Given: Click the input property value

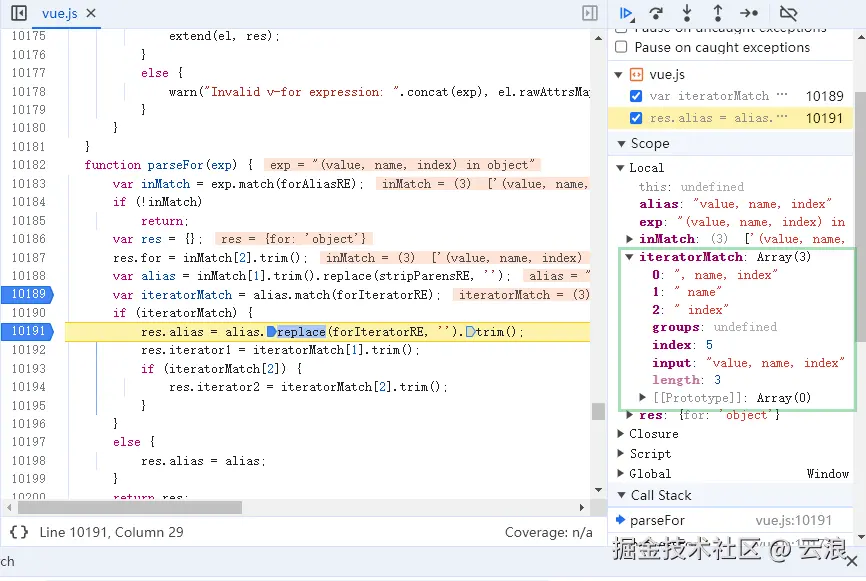Looking at the screenshot, I should 775,363.
